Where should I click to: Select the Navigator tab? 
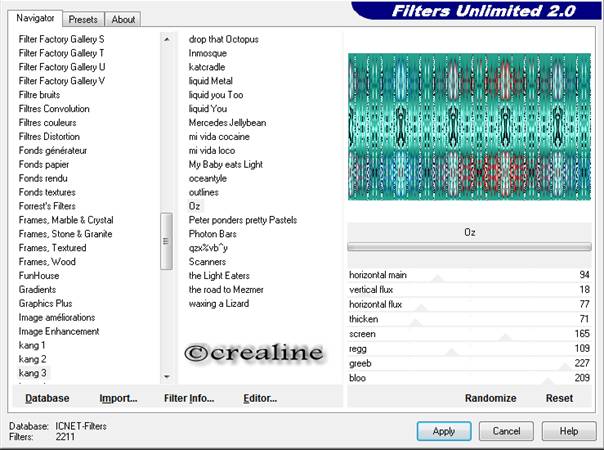[36, 19]
